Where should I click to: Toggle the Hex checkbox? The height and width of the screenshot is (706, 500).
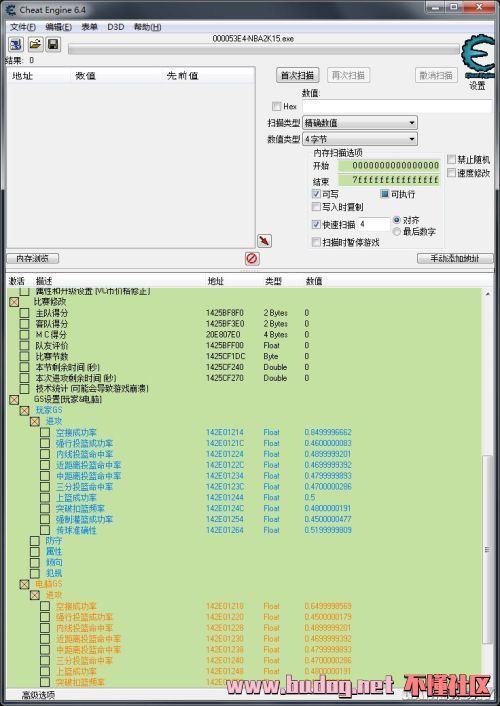277,106
